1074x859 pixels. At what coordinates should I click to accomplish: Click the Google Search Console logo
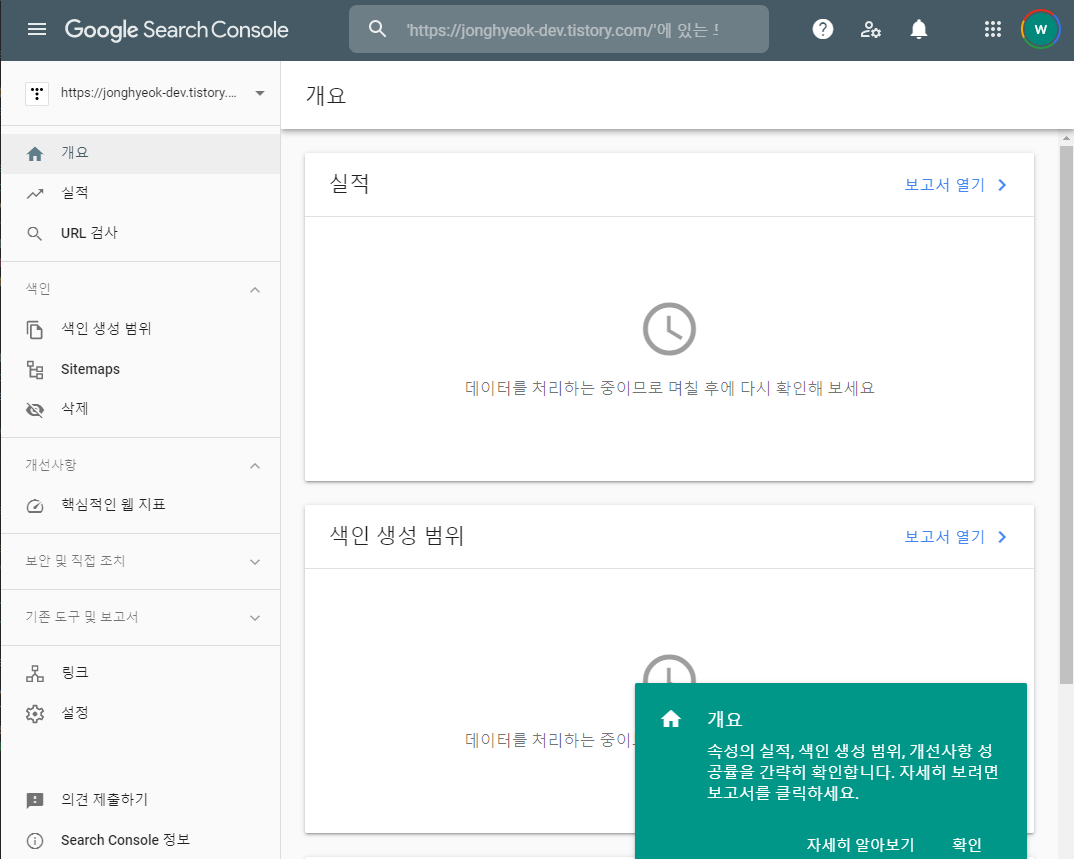[x=177, y=30]
